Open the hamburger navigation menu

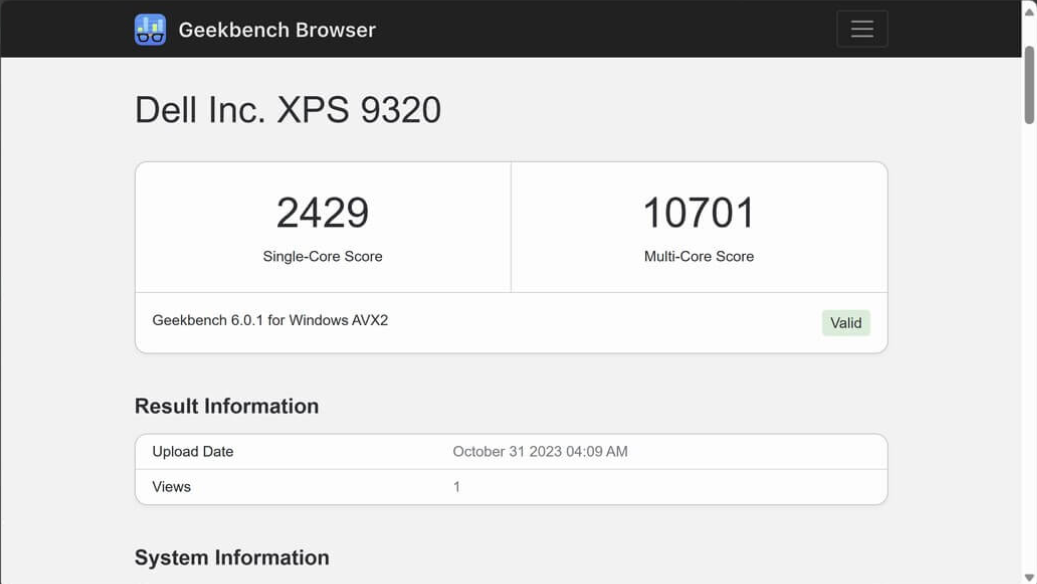pos(861,29)
